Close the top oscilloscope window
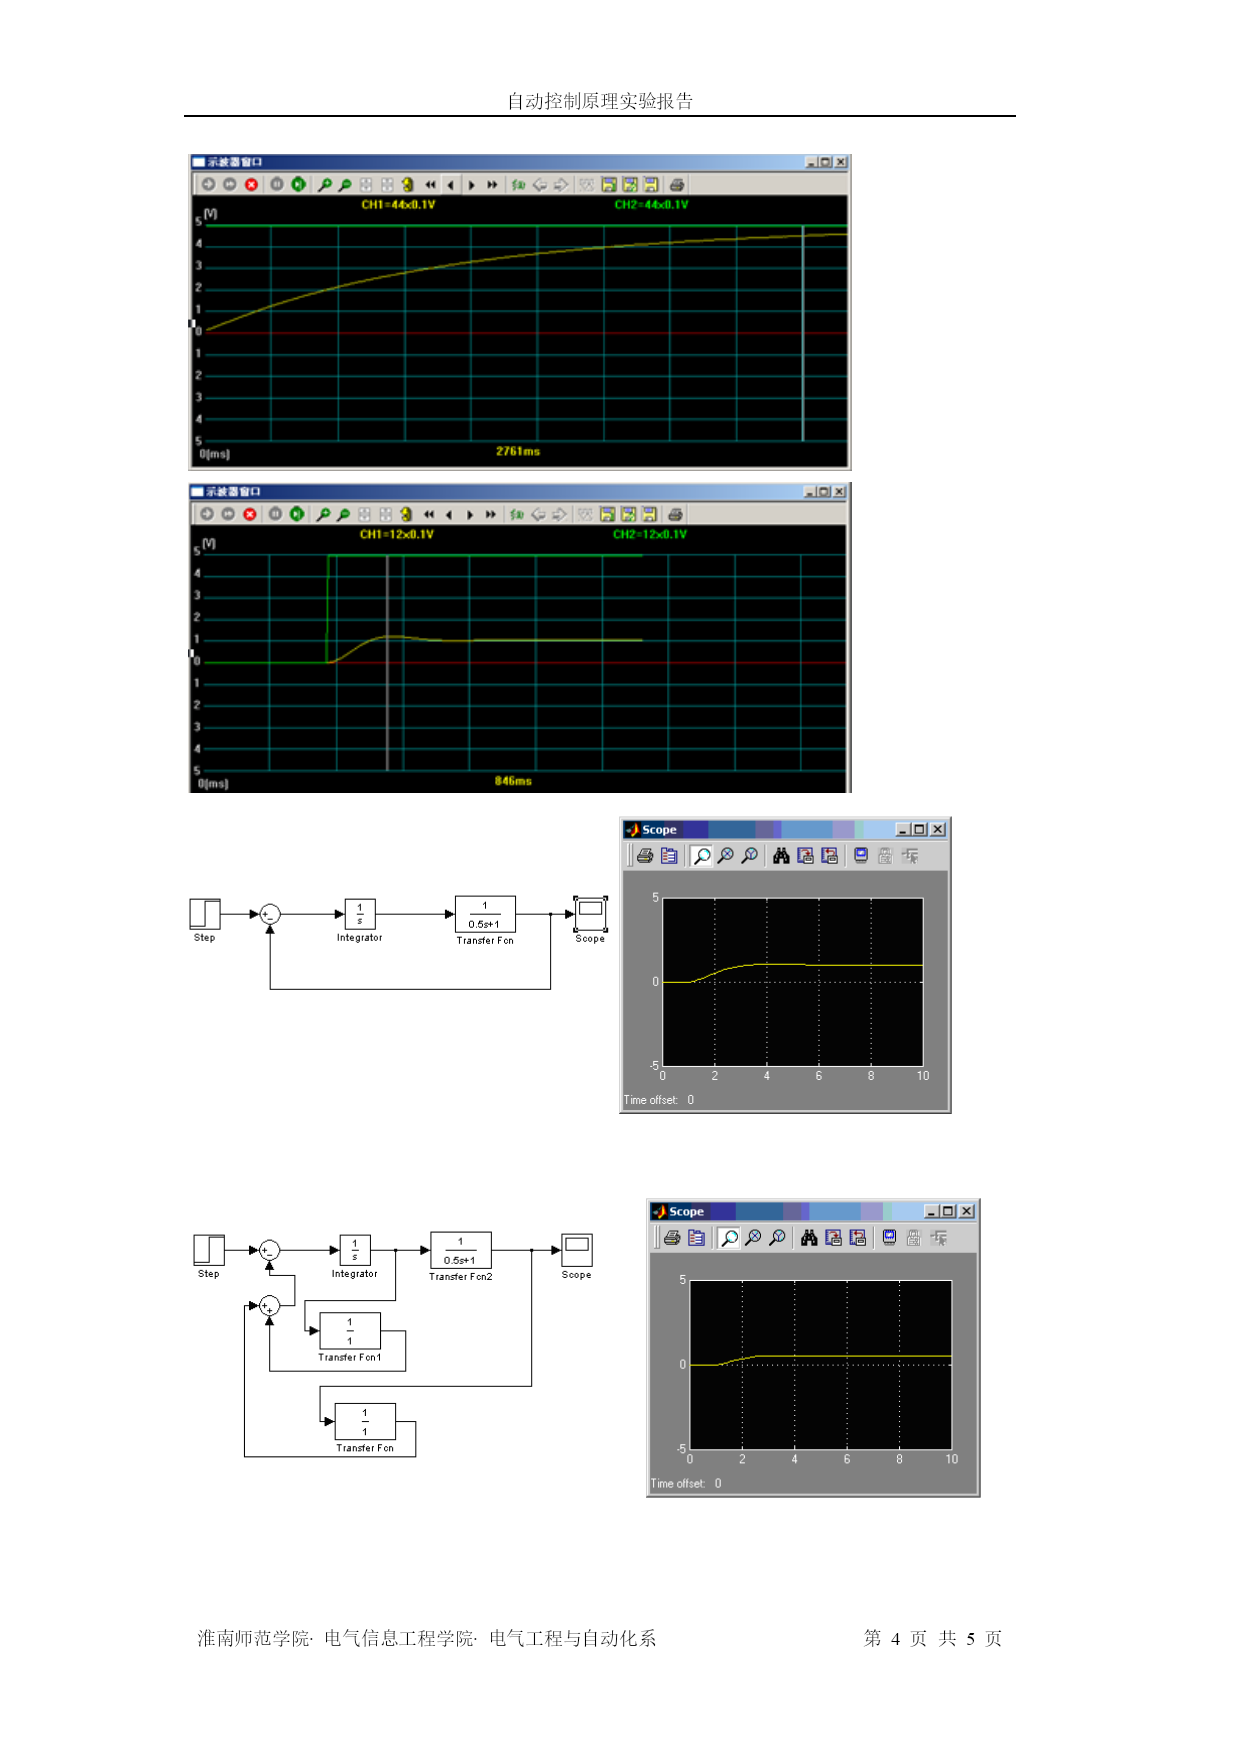1241x1754 pixels. (x=841, y=162)
